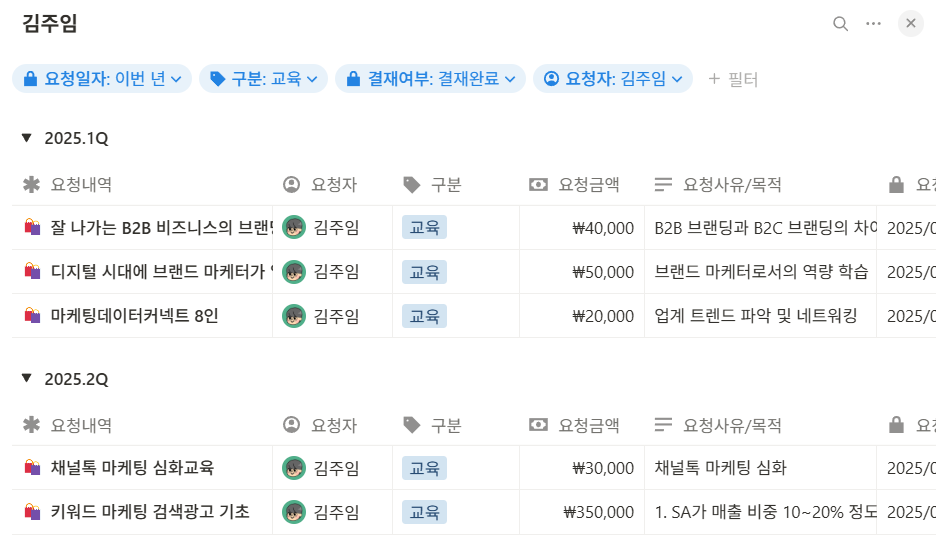Open the 키워드 마케팅 검색광고 기초 entry
Viewport: 936px width, 545px height.
click(x=150, y=512)
